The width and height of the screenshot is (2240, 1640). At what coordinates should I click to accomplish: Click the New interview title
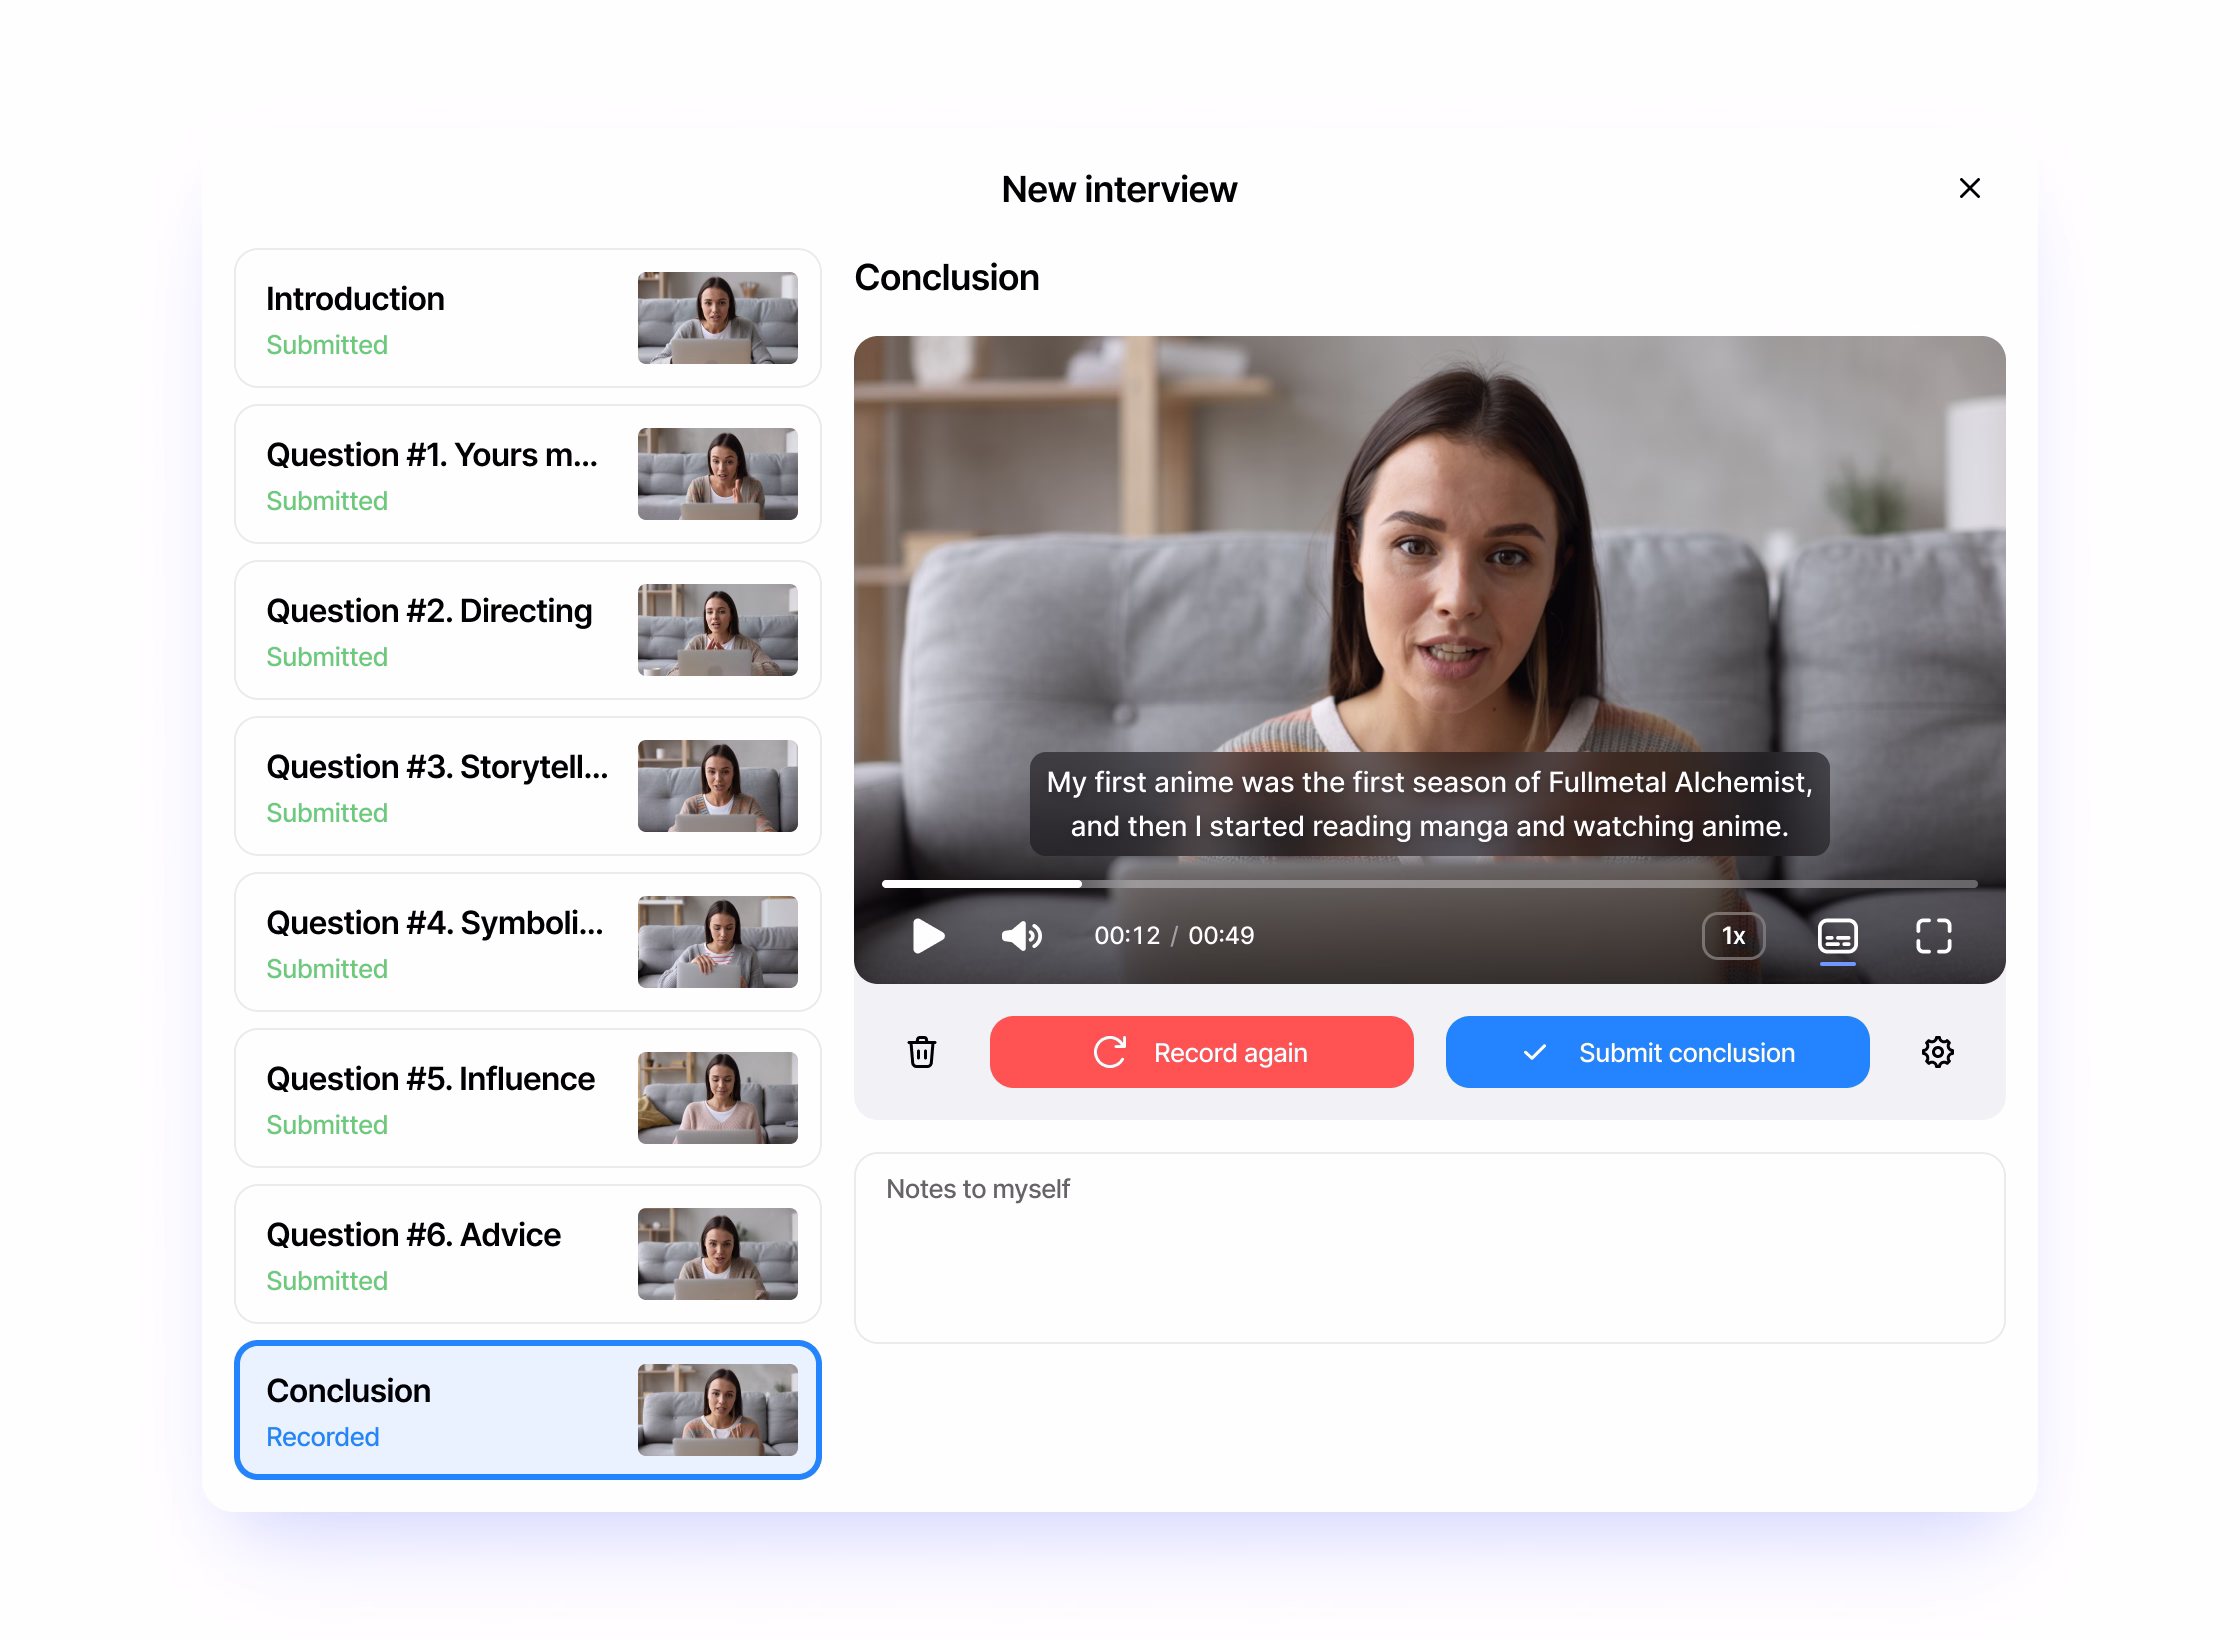pos(1119,189)
